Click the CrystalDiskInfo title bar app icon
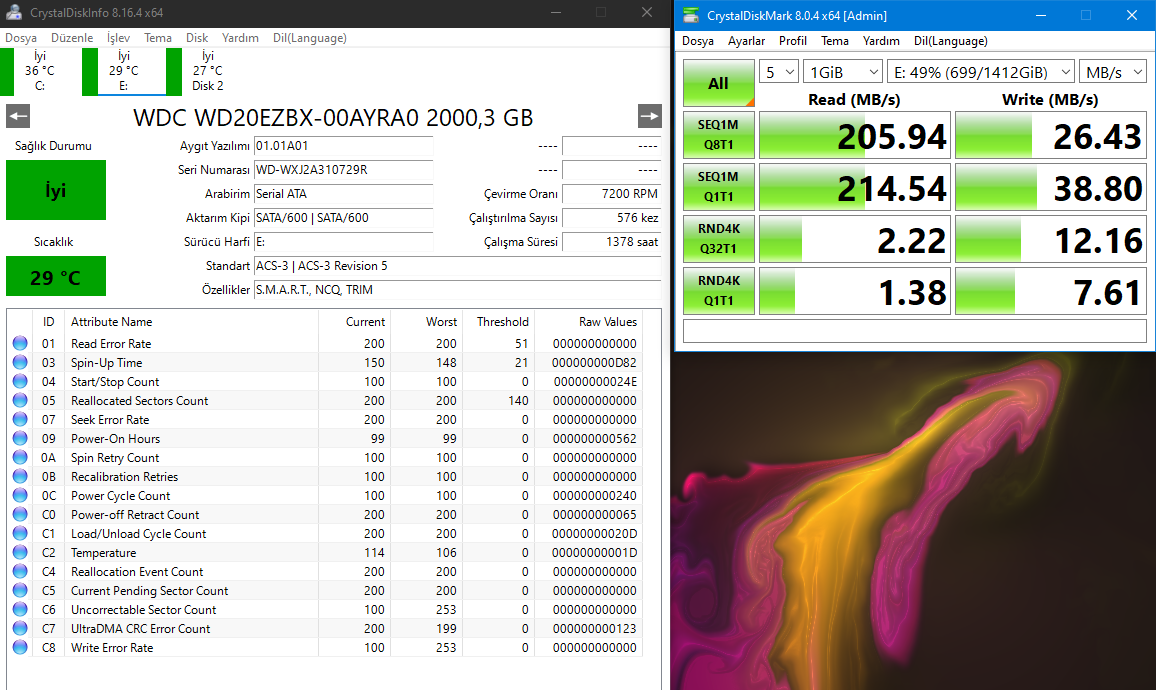Viewport: 1156px width, 690px height. pos(13,13)
